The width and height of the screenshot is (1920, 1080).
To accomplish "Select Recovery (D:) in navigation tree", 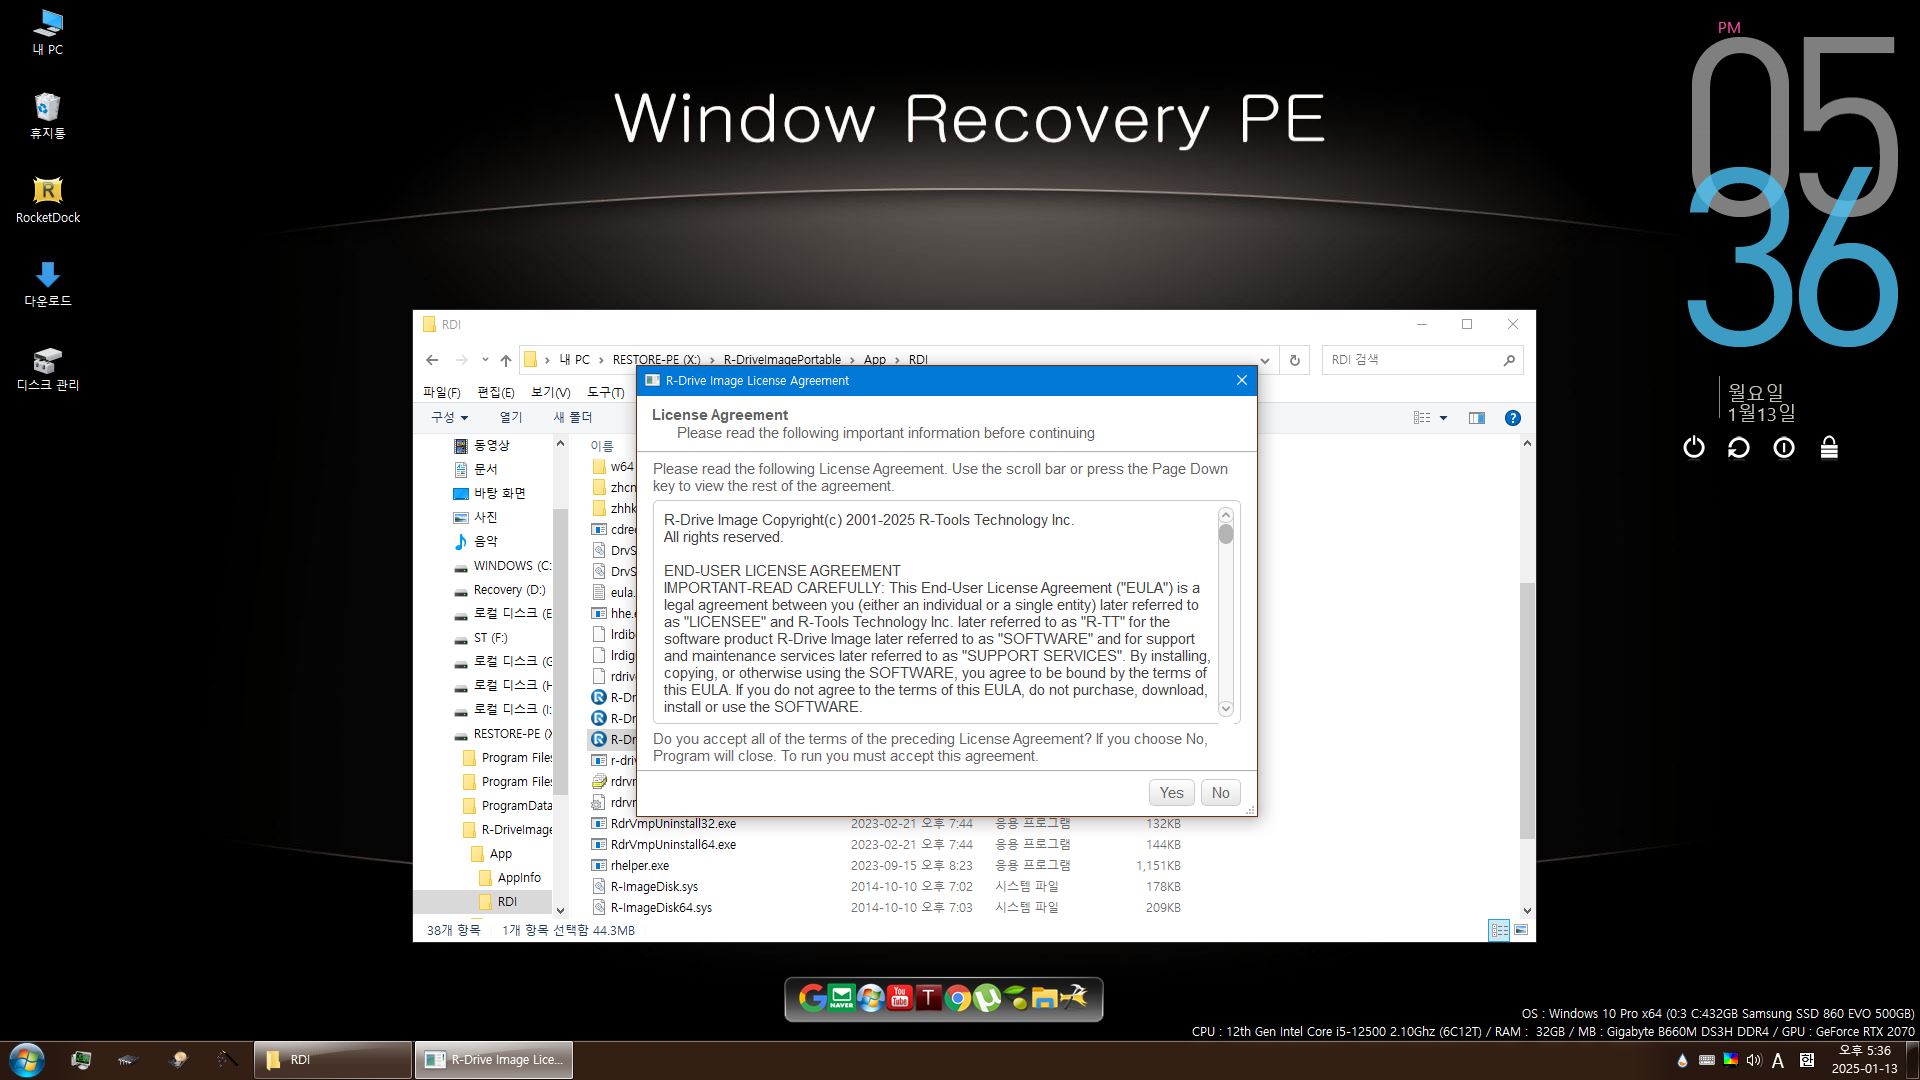I will pyautogui.click(x=509, y=589).
